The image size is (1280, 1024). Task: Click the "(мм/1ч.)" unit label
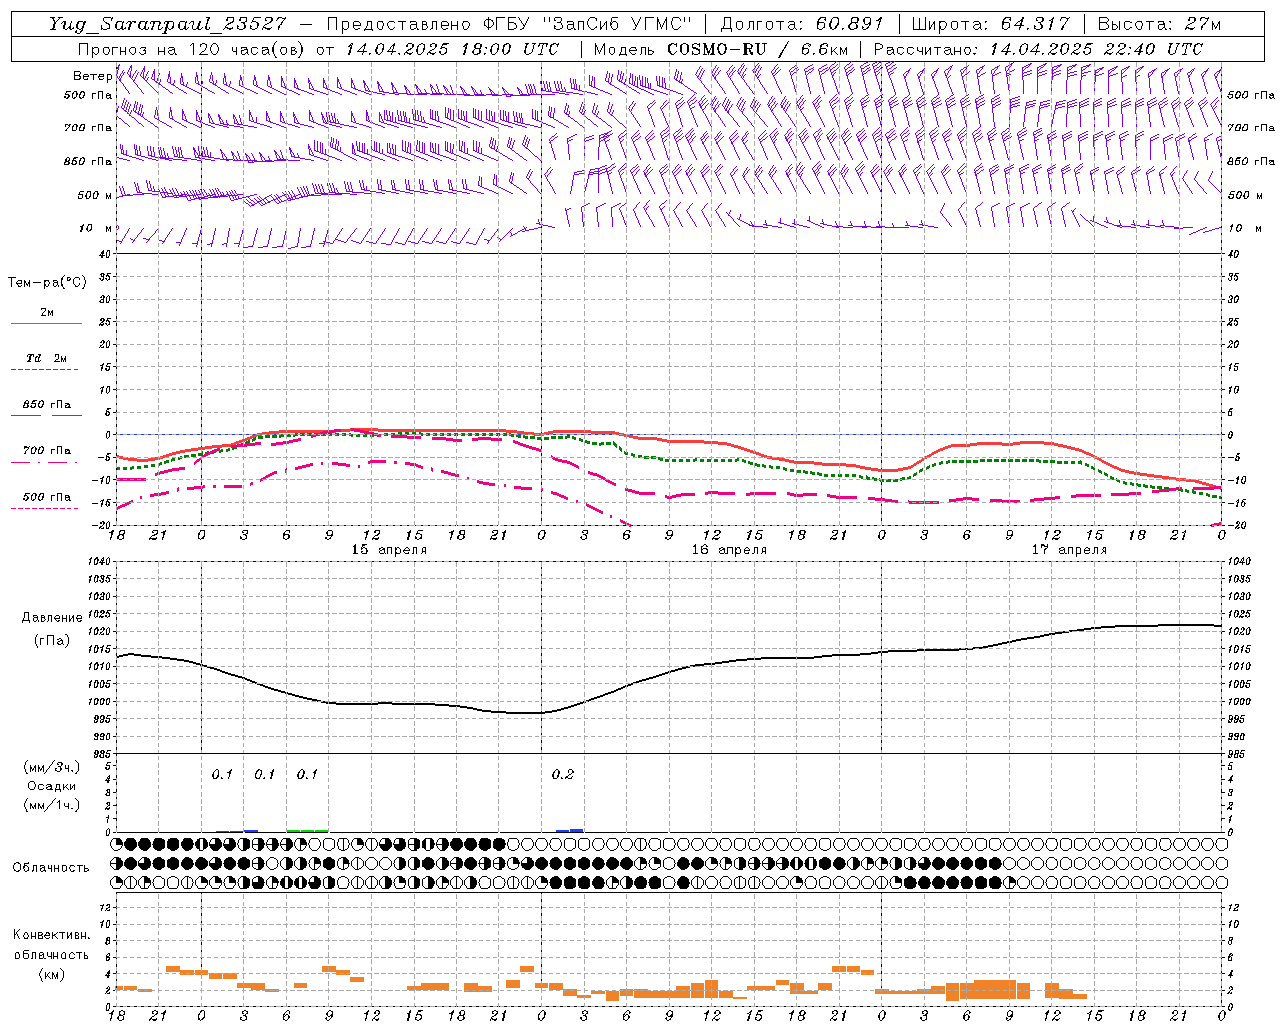[51, 805]
